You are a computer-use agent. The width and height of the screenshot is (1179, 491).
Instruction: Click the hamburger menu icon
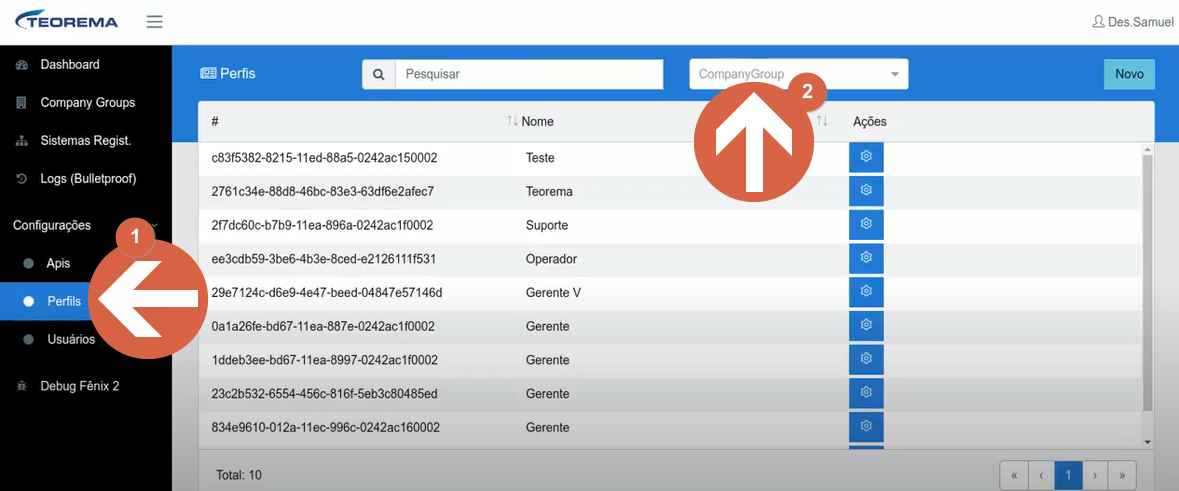[154, 21]
